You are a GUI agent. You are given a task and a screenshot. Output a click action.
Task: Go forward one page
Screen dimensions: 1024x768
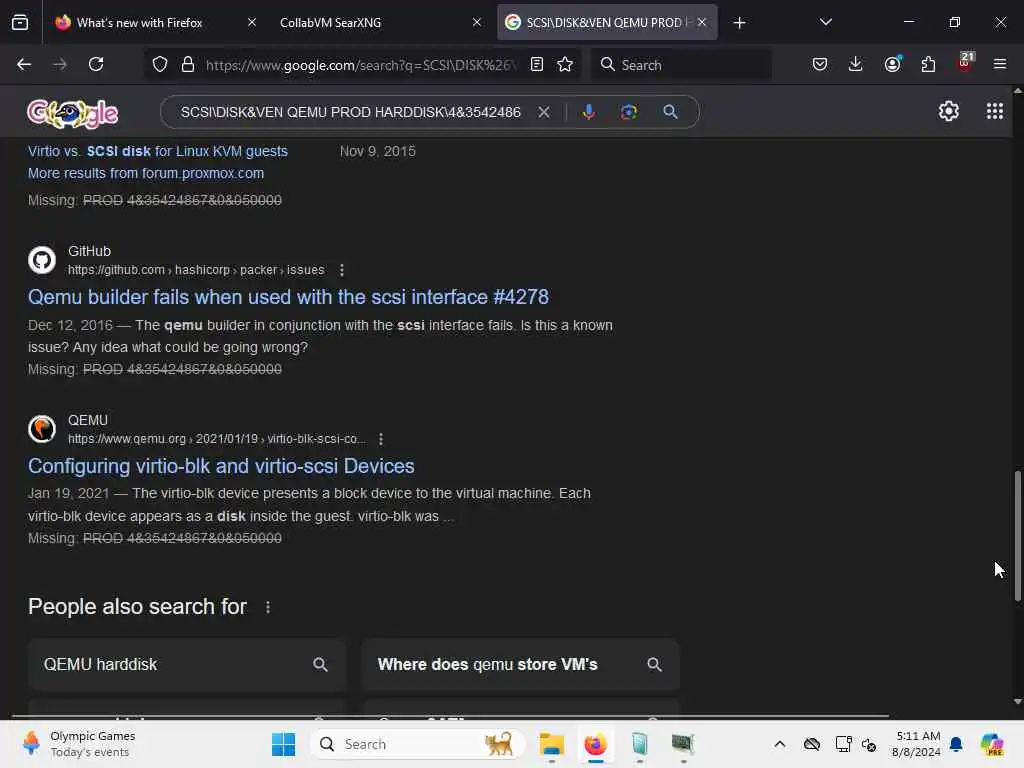click(x=60, y=64)
